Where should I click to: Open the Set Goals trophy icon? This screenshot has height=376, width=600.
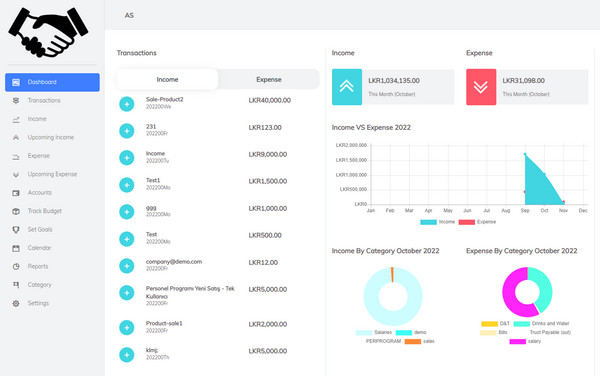pos(16,230)
